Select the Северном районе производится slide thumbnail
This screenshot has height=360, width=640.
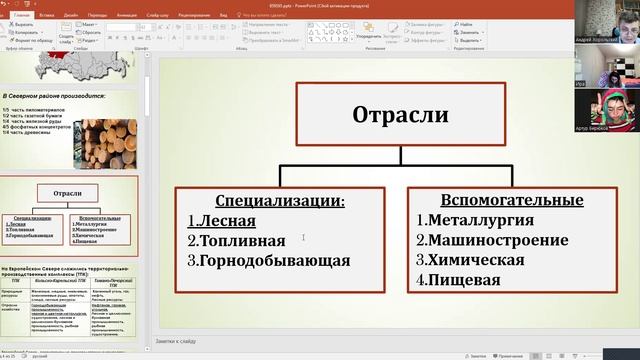(69, 131)
